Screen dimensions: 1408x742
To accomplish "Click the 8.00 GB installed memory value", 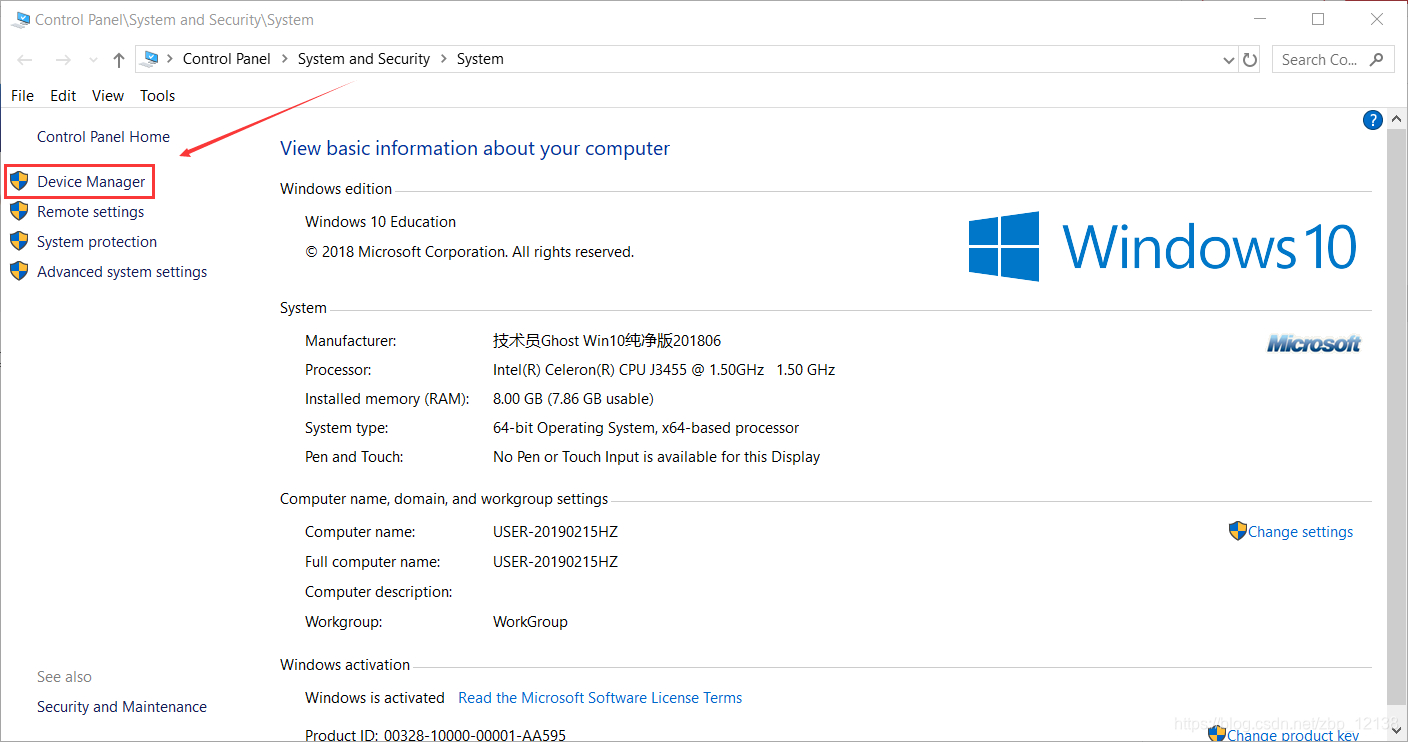I will (x=573, y=399).
